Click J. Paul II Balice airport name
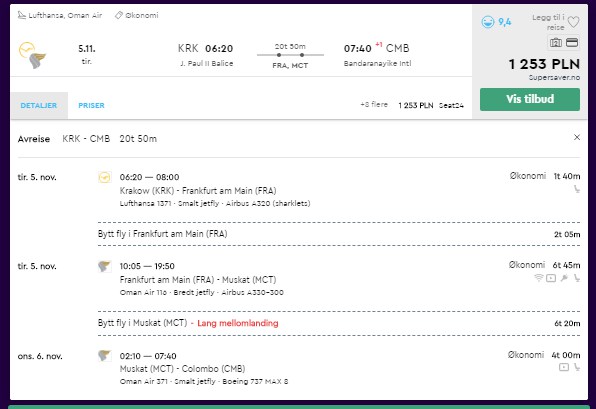Screen dimensions: 596x409 (x=207, y=63)
